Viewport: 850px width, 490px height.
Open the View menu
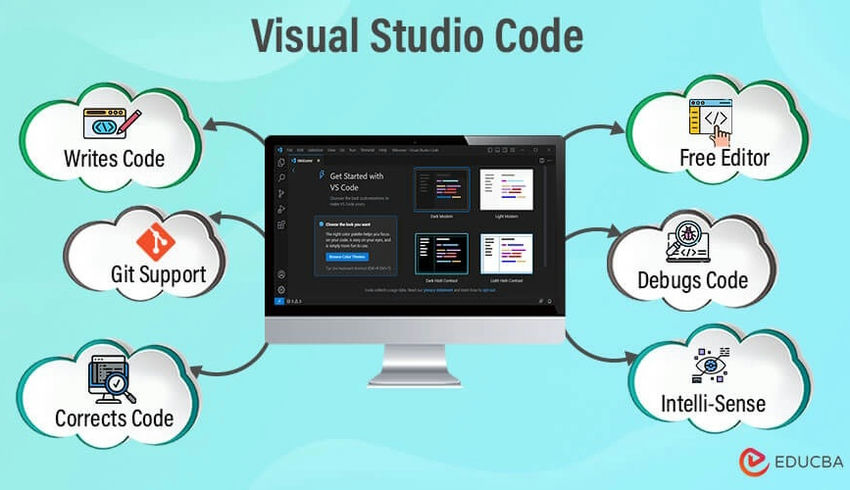click(x=331, y=150)
